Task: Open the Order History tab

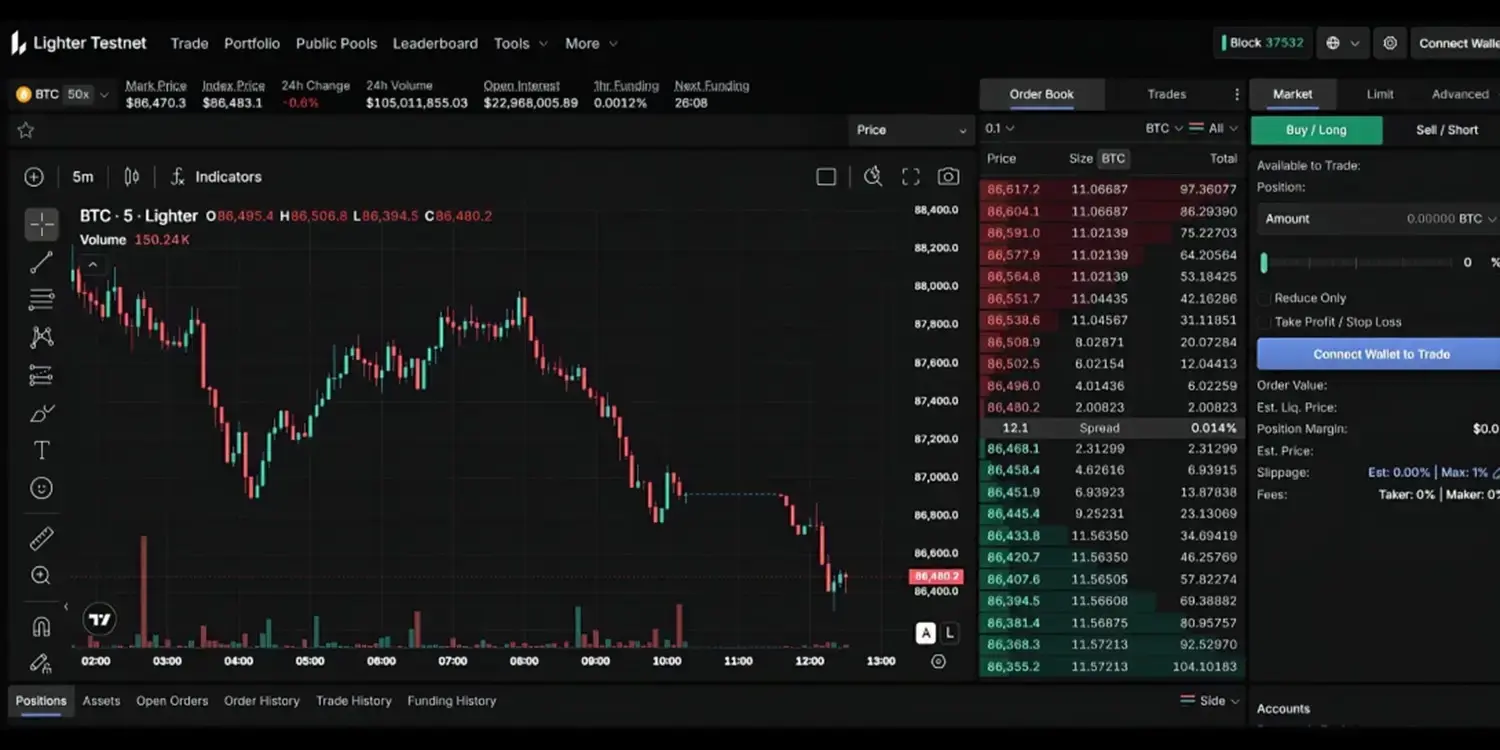Action: tap(261, 701)
